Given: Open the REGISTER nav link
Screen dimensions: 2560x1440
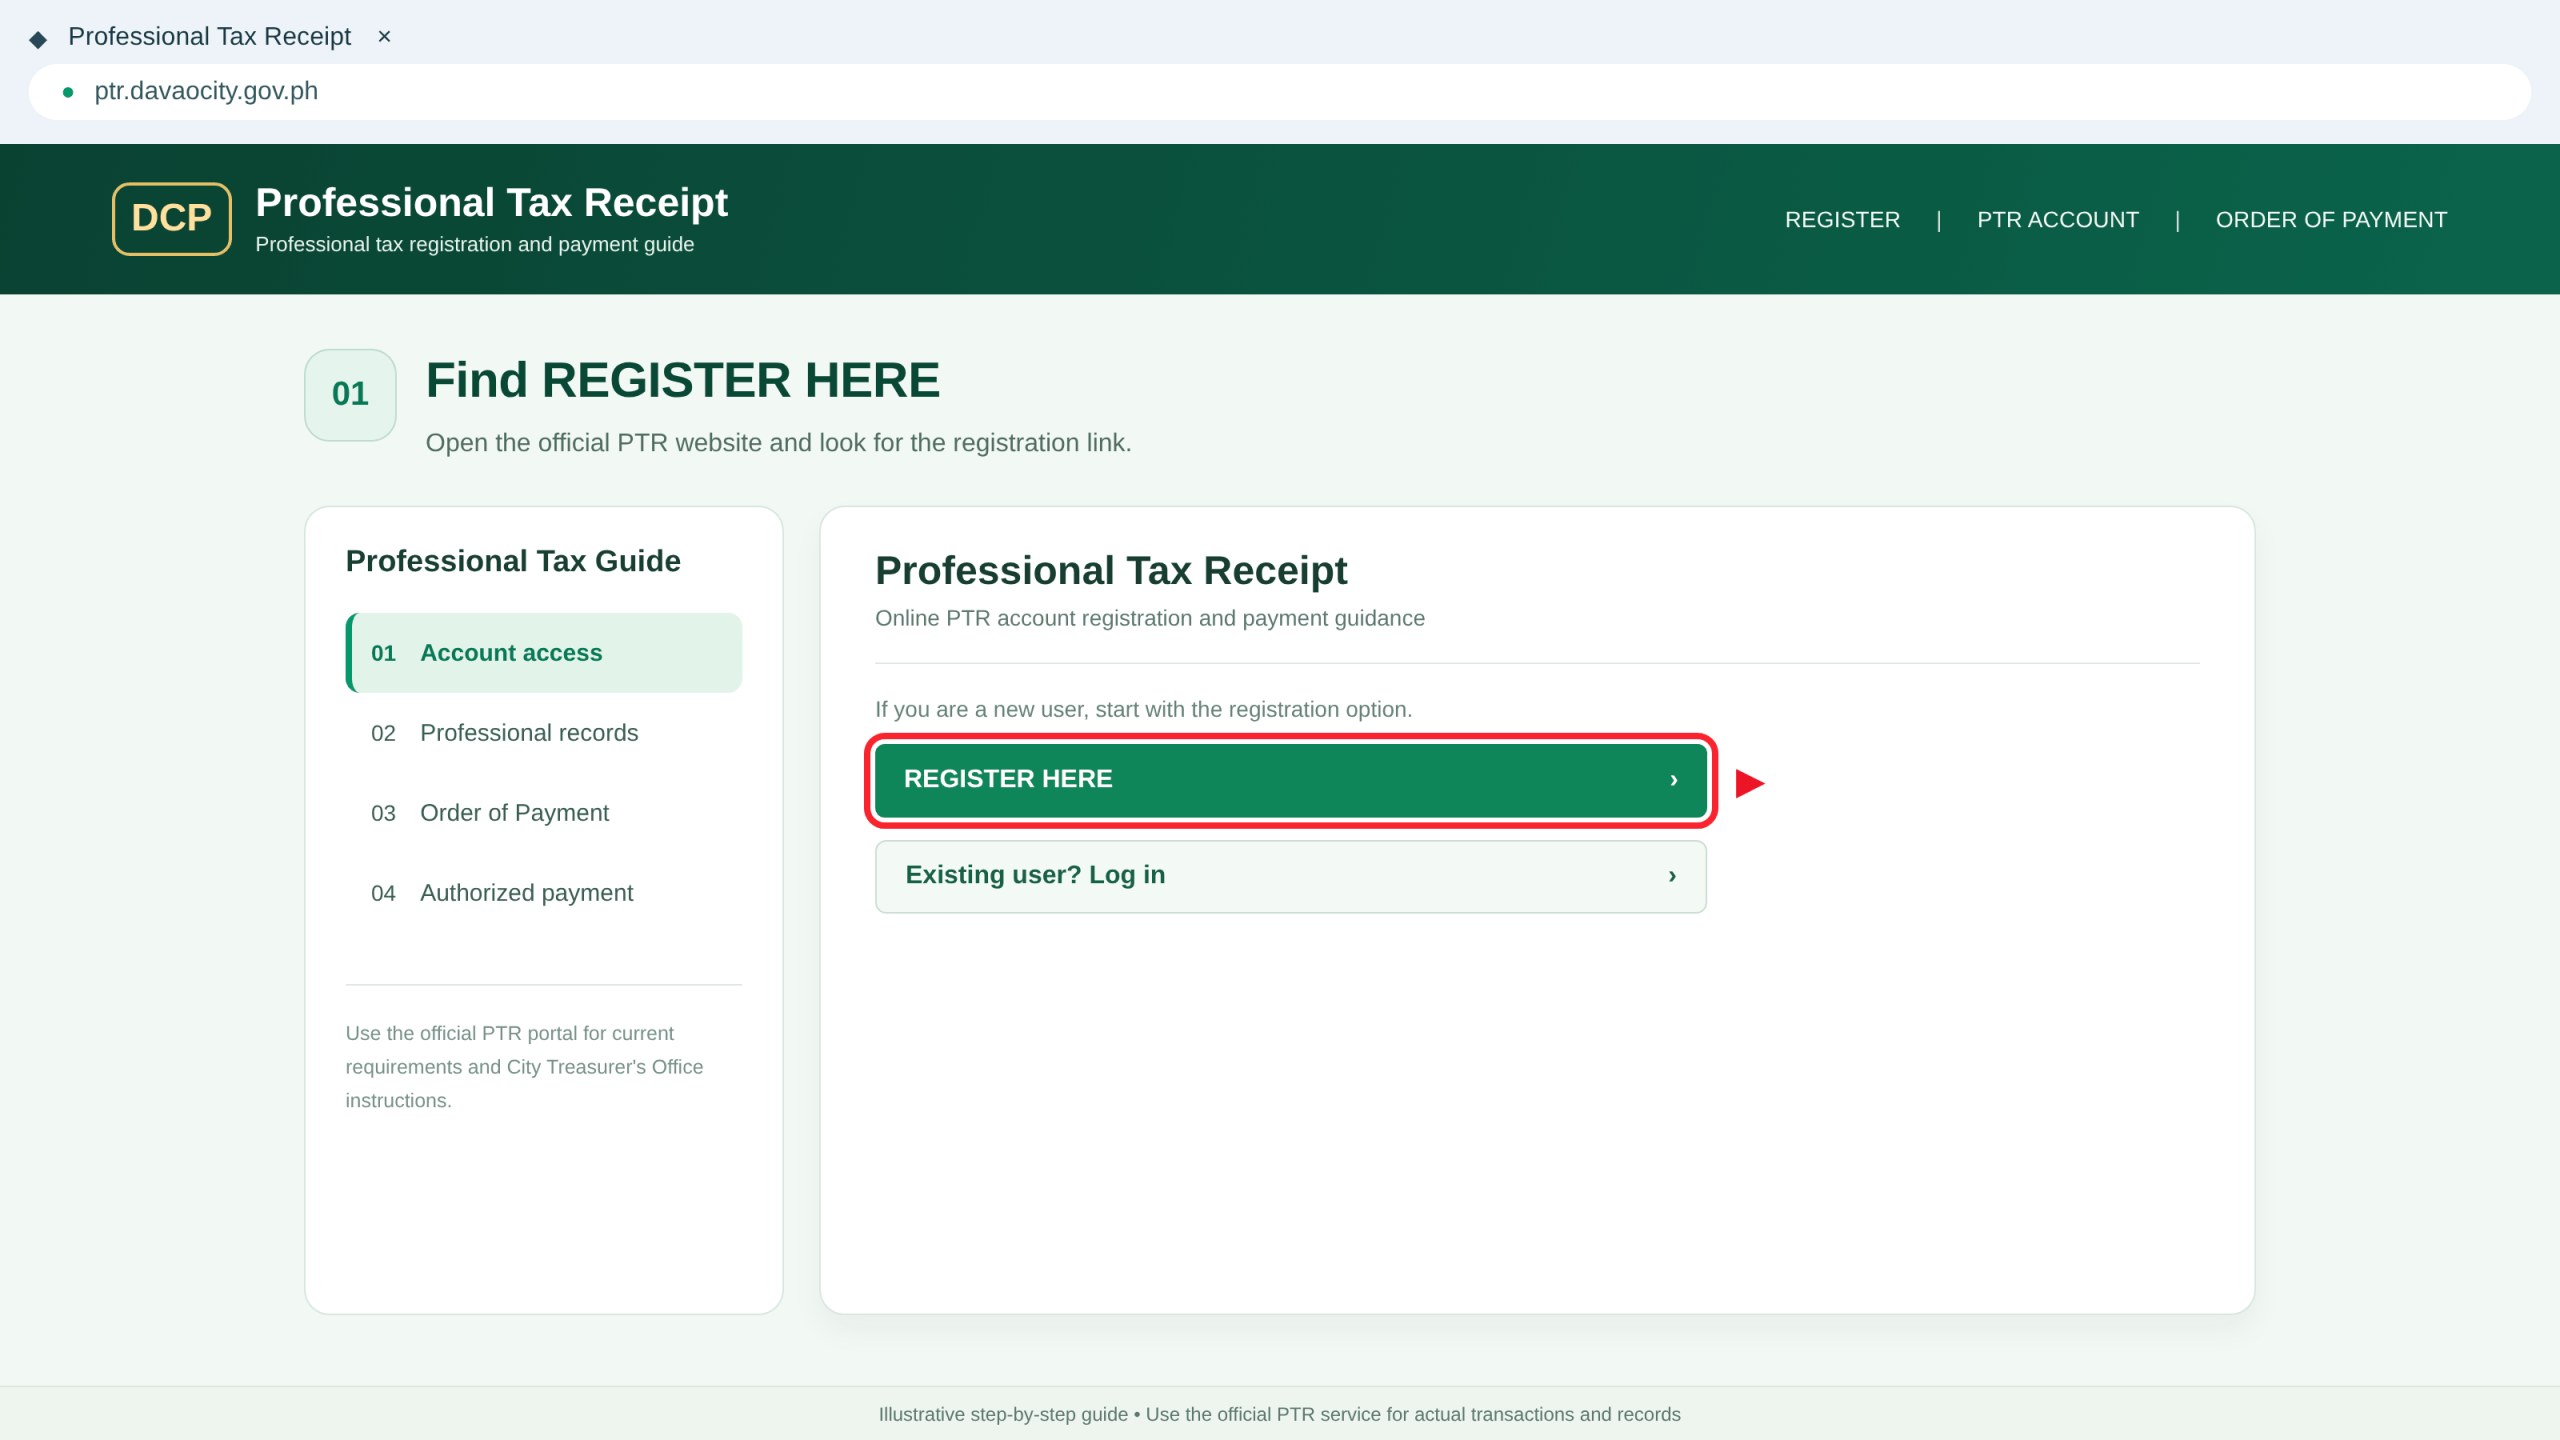Looking at the screenshot, I should coord(1842,219).
